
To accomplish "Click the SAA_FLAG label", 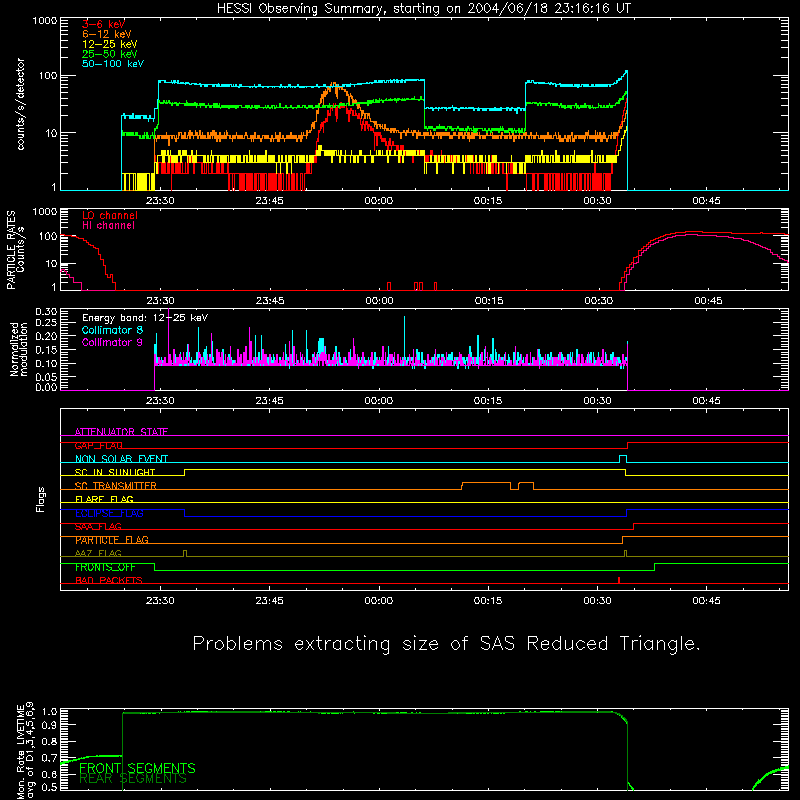I will pyautogui.click(x=98, y=526).
